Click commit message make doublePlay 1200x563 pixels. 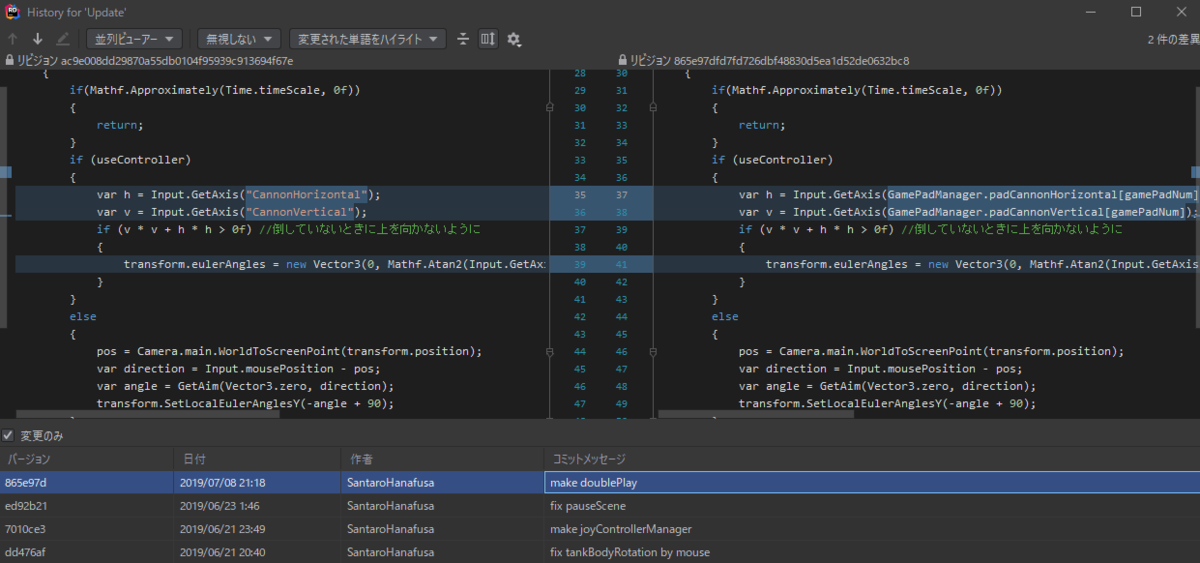pyautogui.click(x=594, y=483)
